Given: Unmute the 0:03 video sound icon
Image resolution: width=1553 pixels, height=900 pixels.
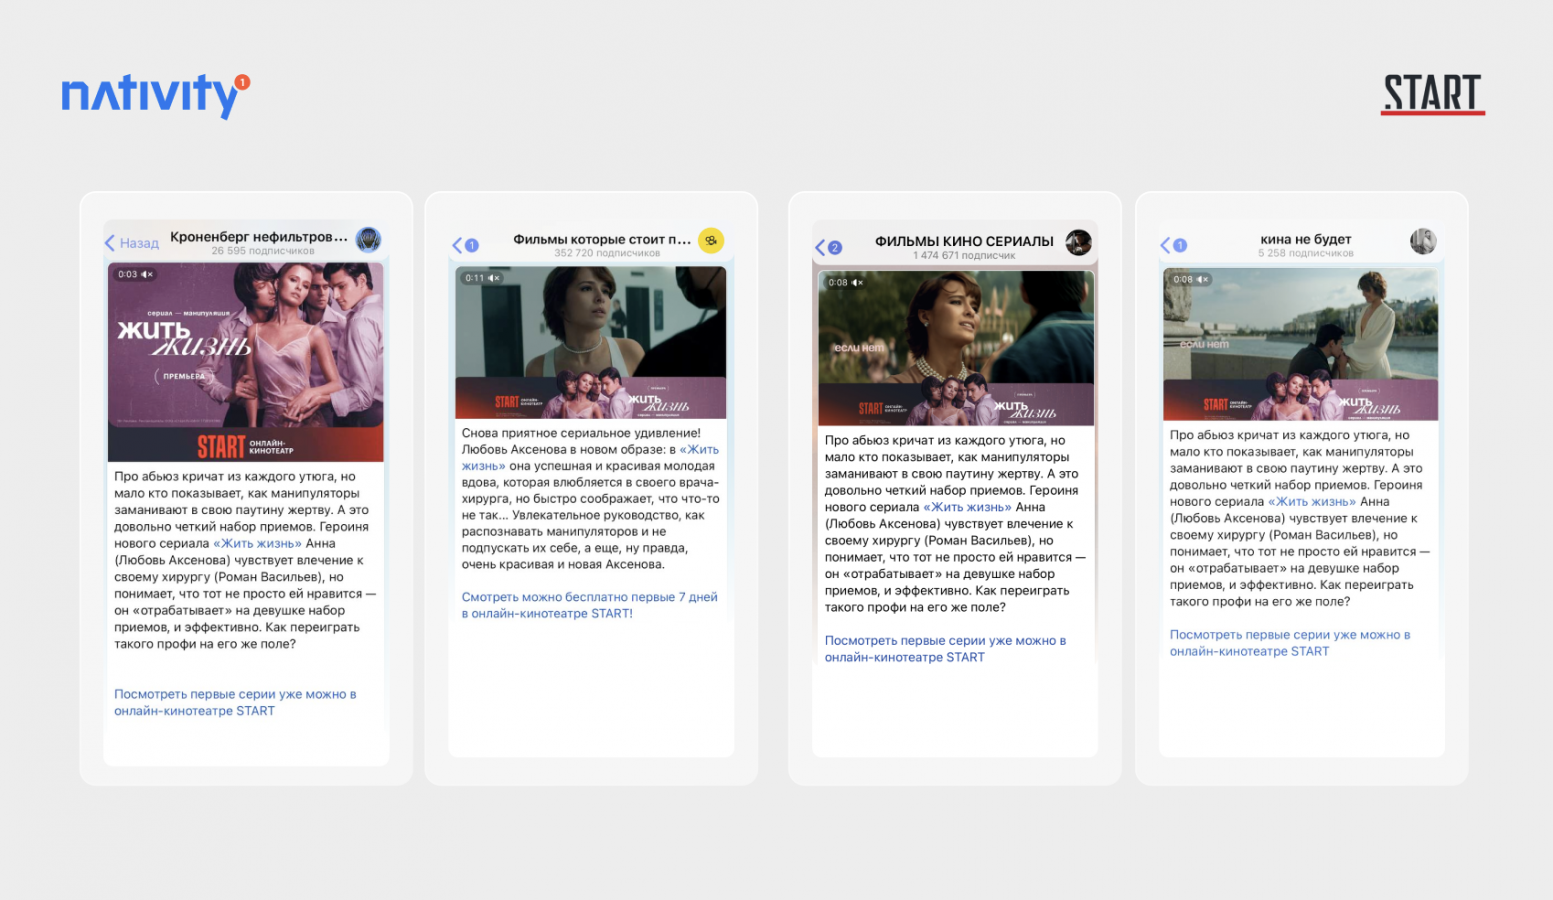Looking at the screenshot, I should pos(147,274).
